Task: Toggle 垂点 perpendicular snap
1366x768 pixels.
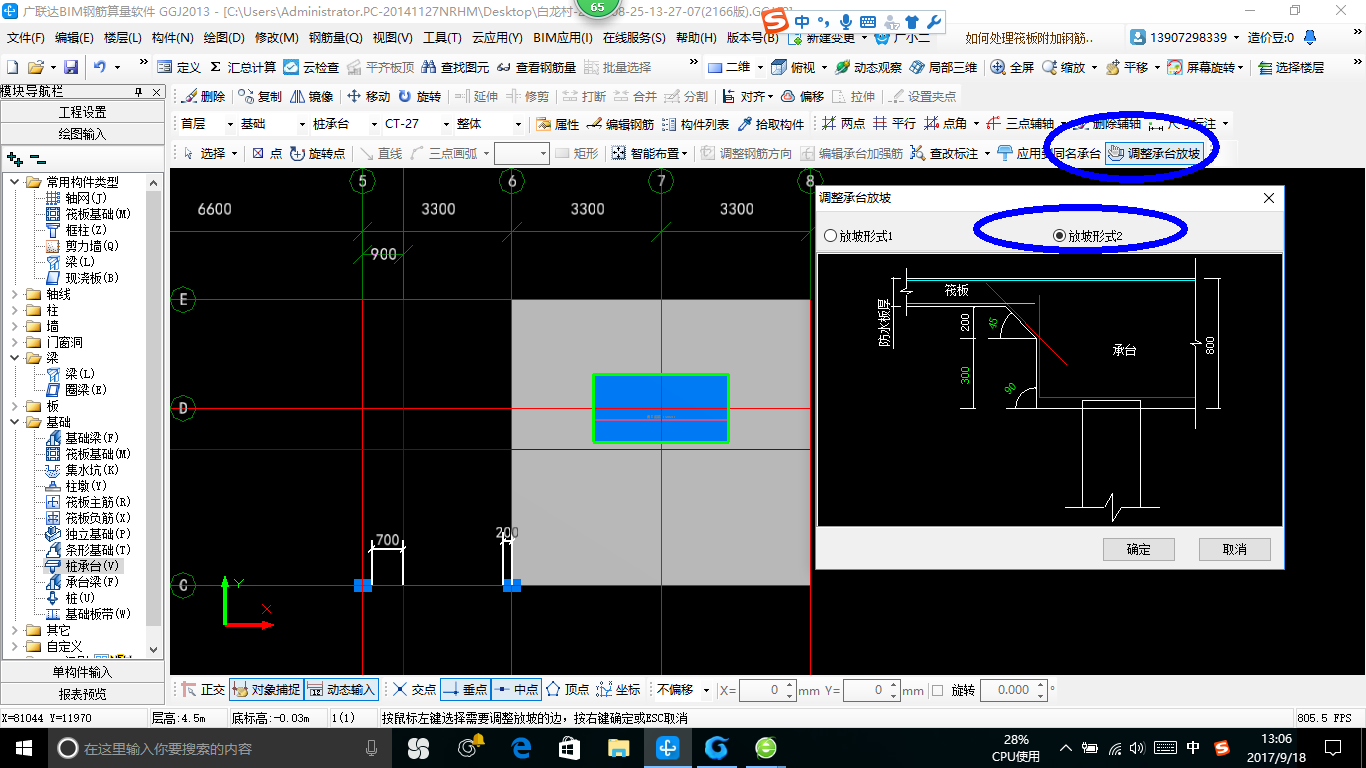Action: click(x=465, y=690)
